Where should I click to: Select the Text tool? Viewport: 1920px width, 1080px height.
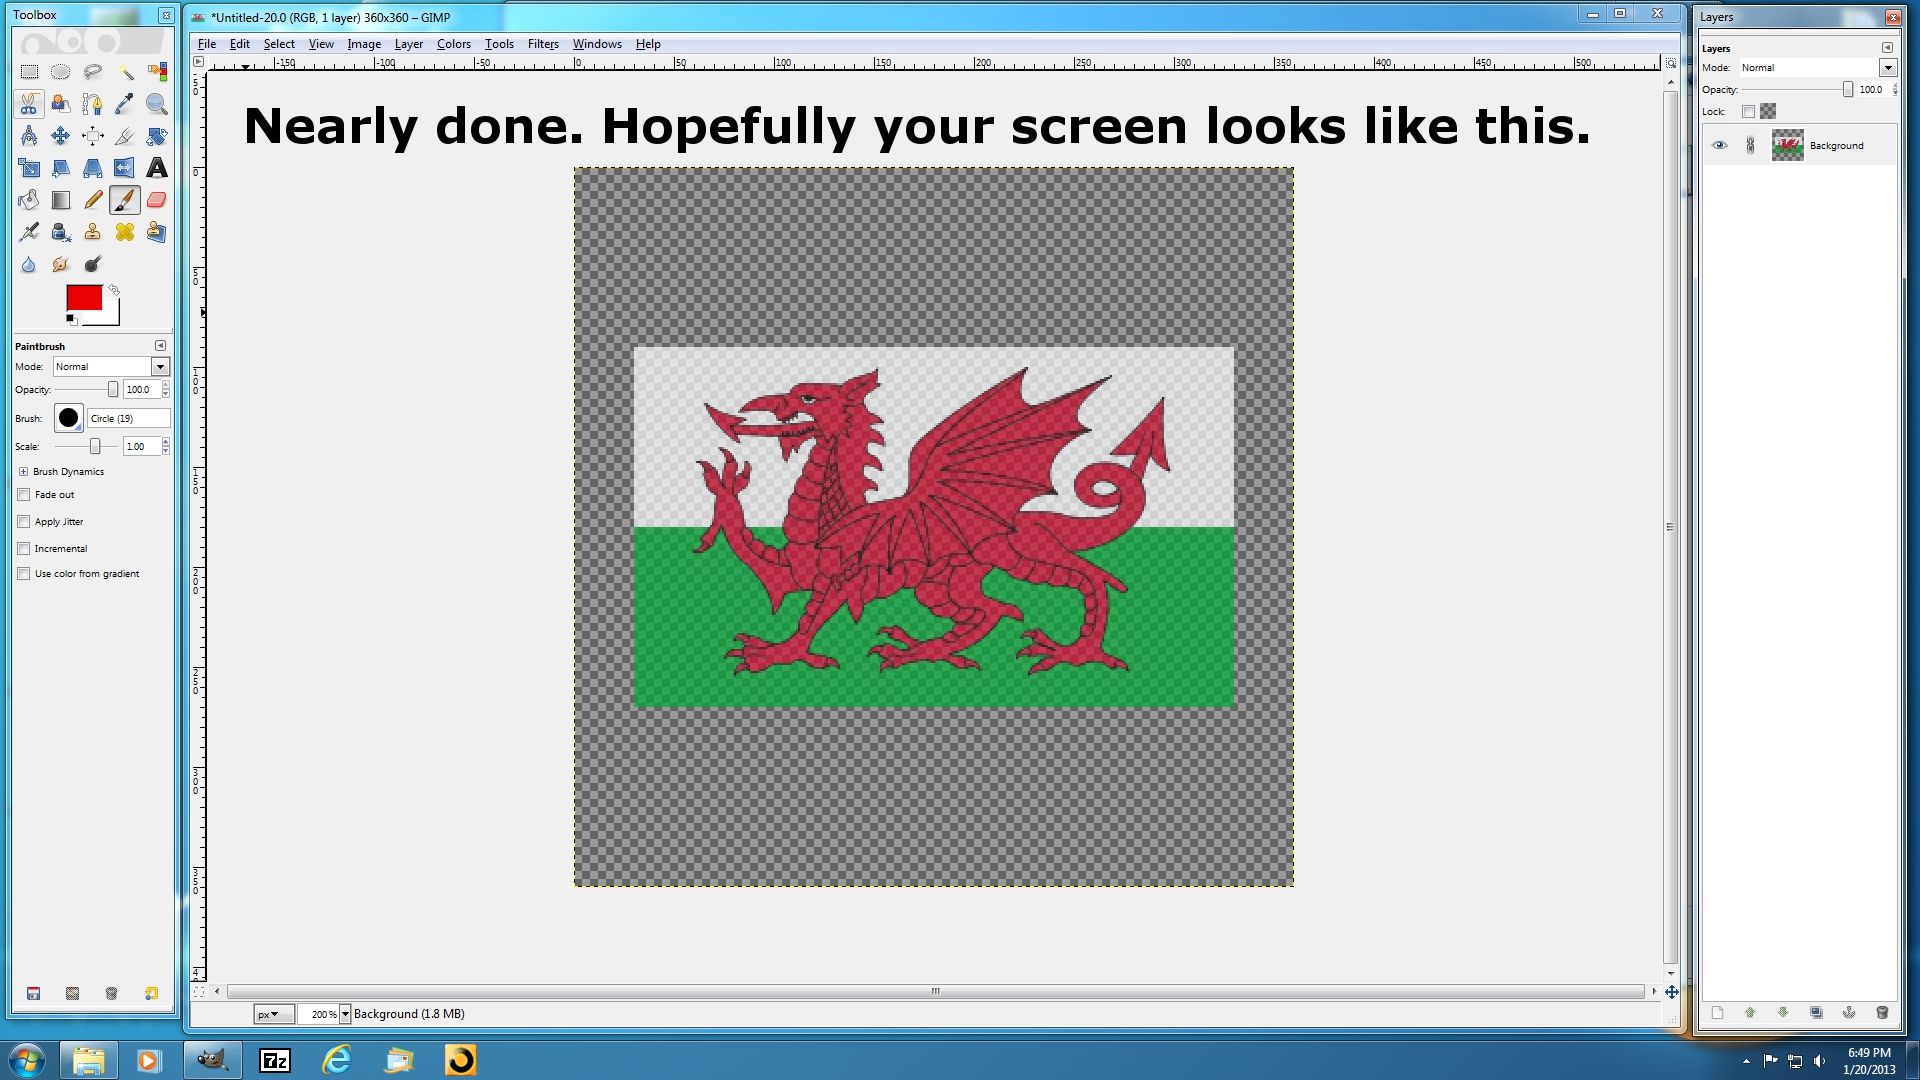click(x=157, y=168)
